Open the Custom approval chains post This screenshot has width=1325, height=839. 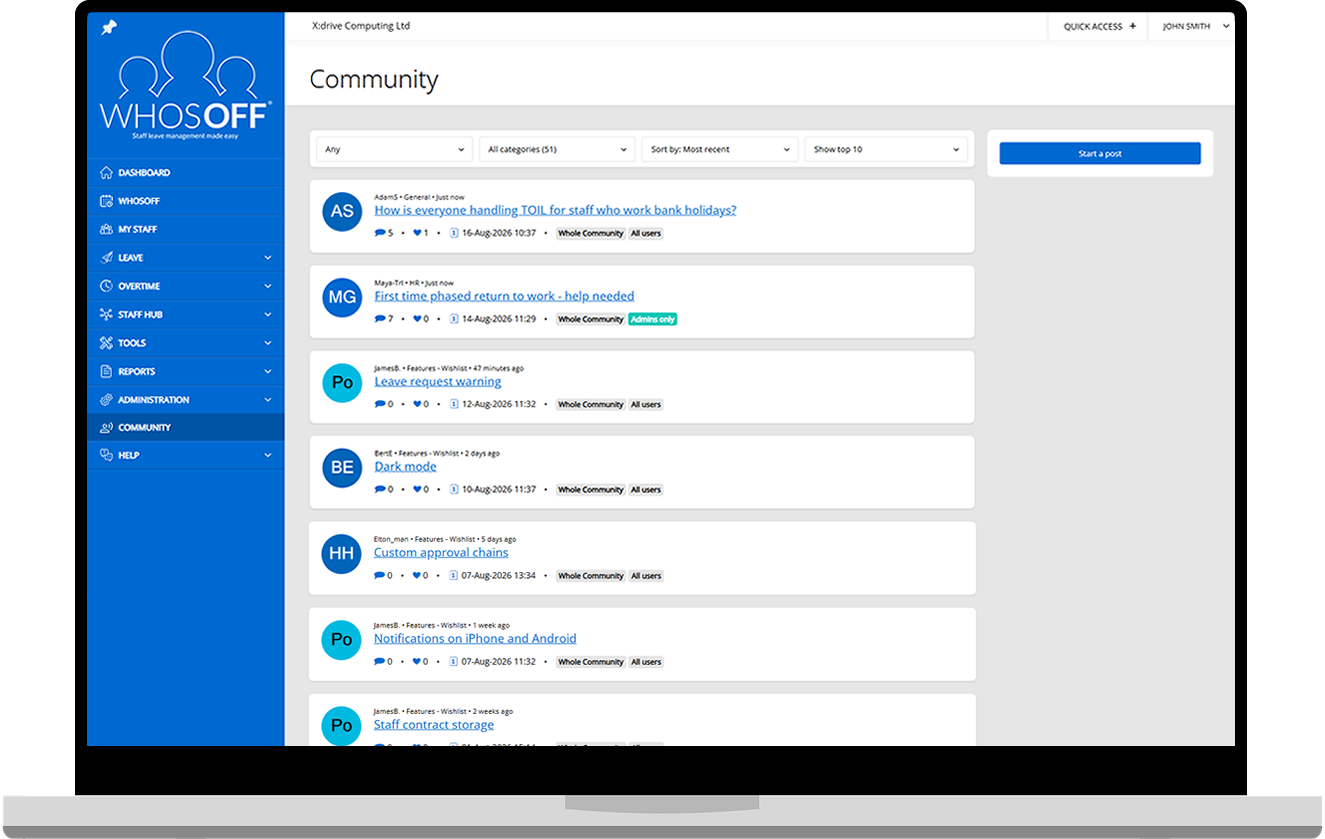(x=441, y=553)
